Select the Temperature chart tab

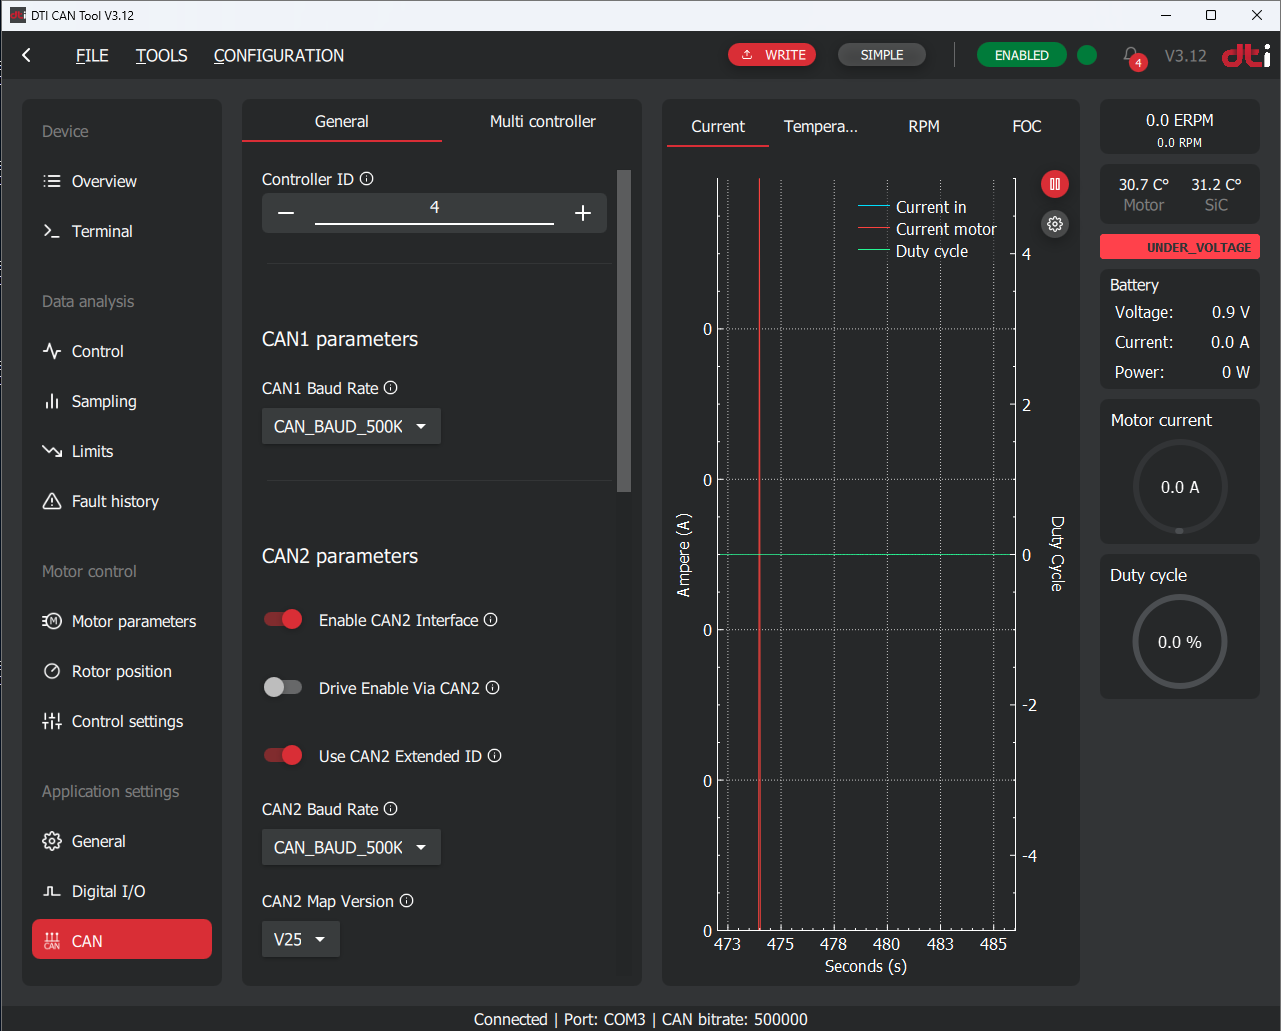(x=821, y=126)
